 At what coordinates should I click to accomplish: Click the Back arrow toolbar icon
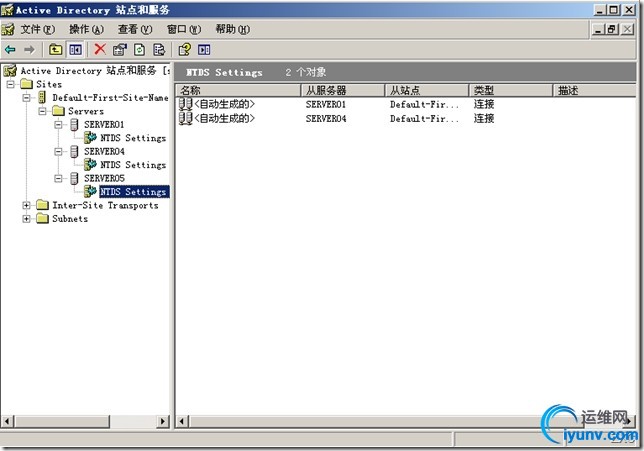10,50
